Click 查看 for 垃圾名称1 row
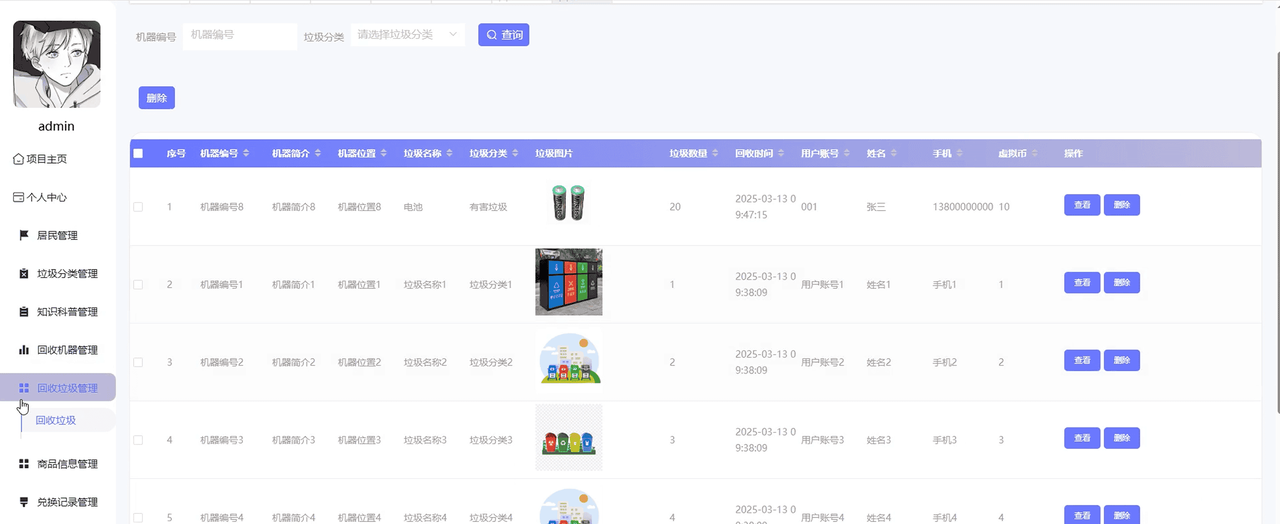The image size is (1280, 524). tap(1082, 283)
